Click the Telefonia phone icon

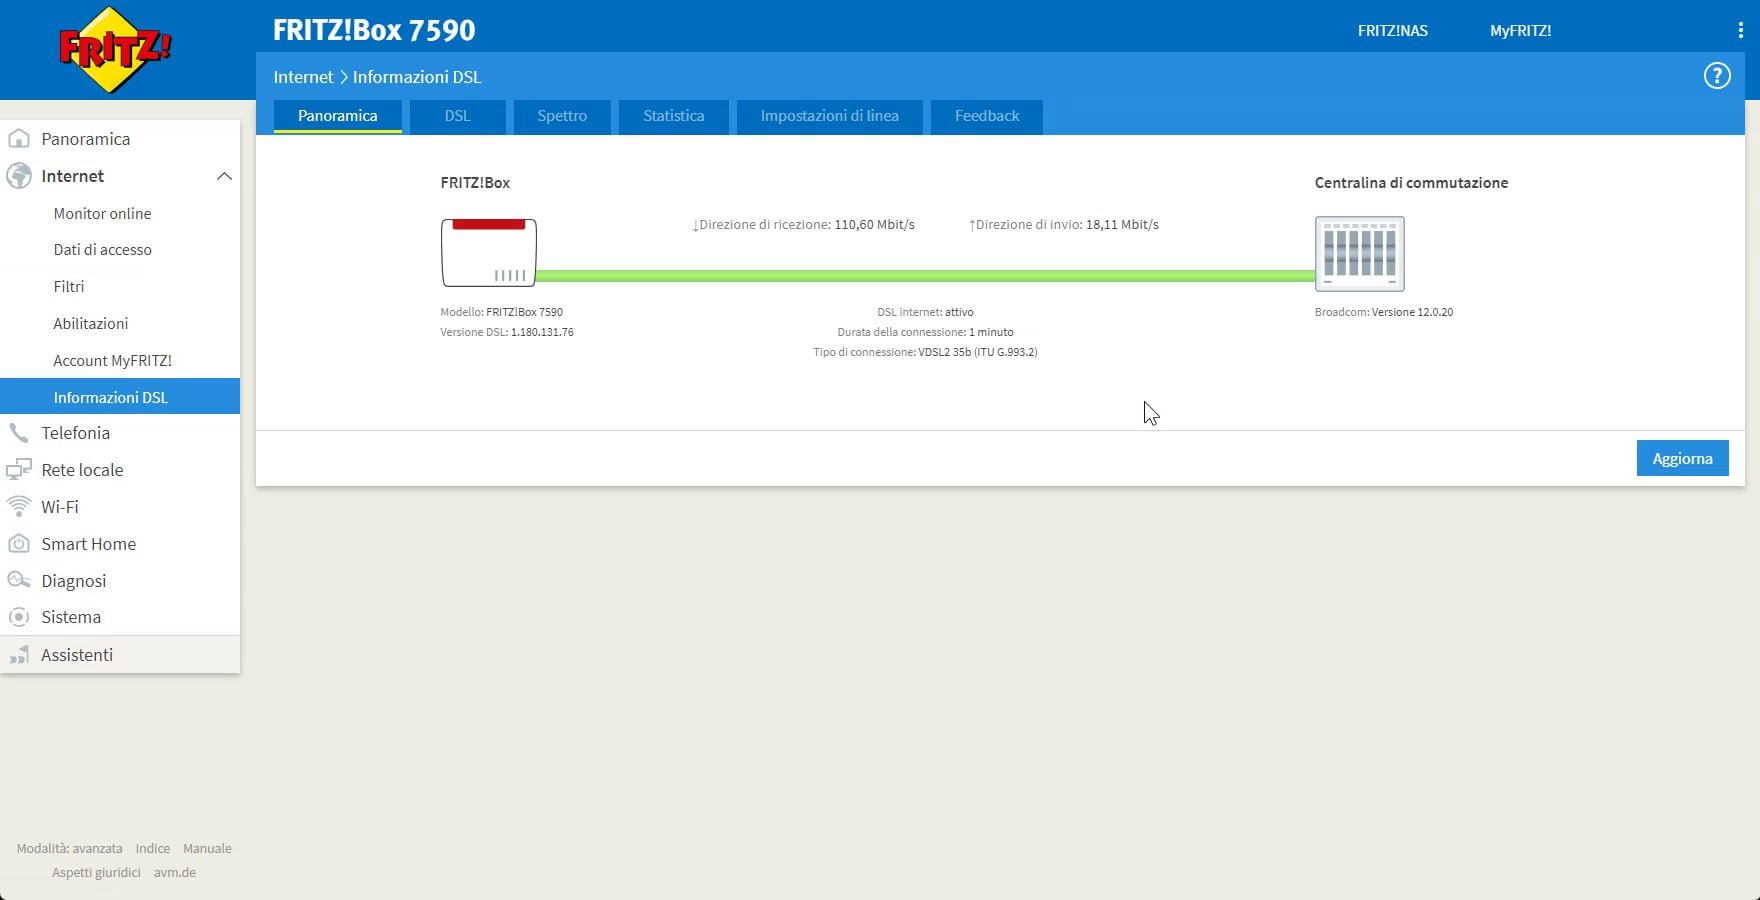pos(18,433)
